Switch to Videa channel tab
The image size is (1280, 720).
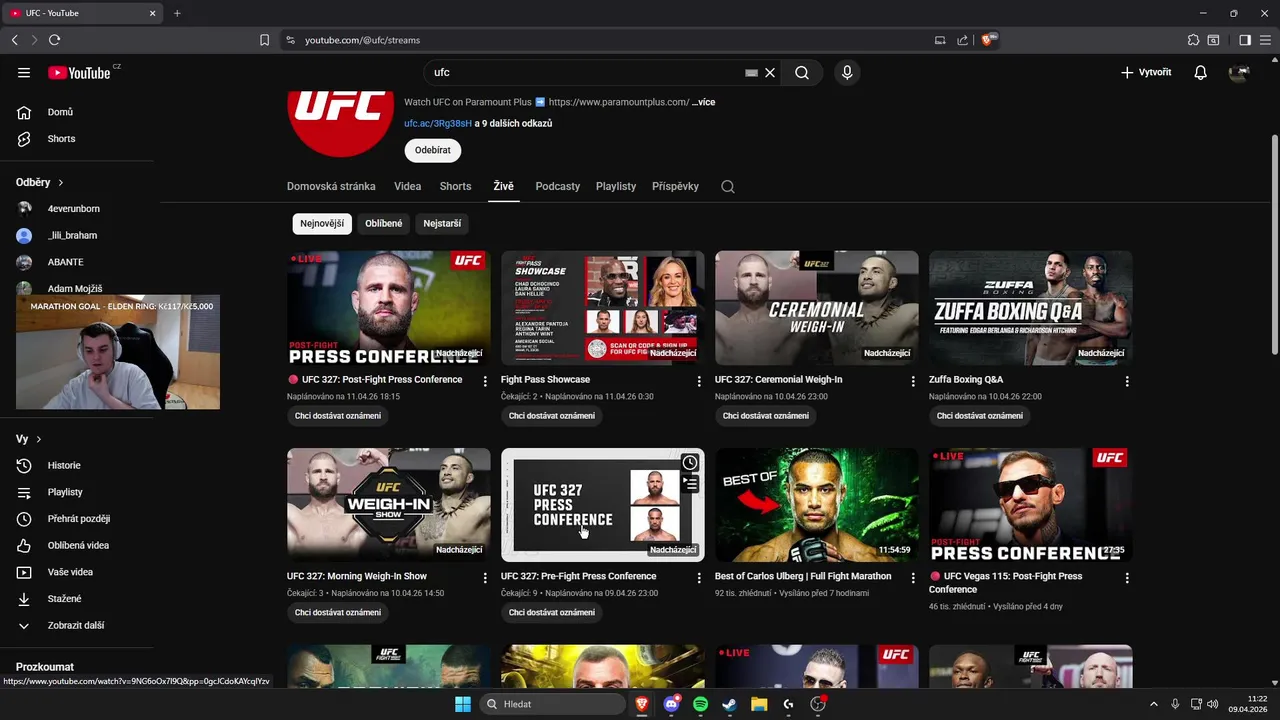408,187
